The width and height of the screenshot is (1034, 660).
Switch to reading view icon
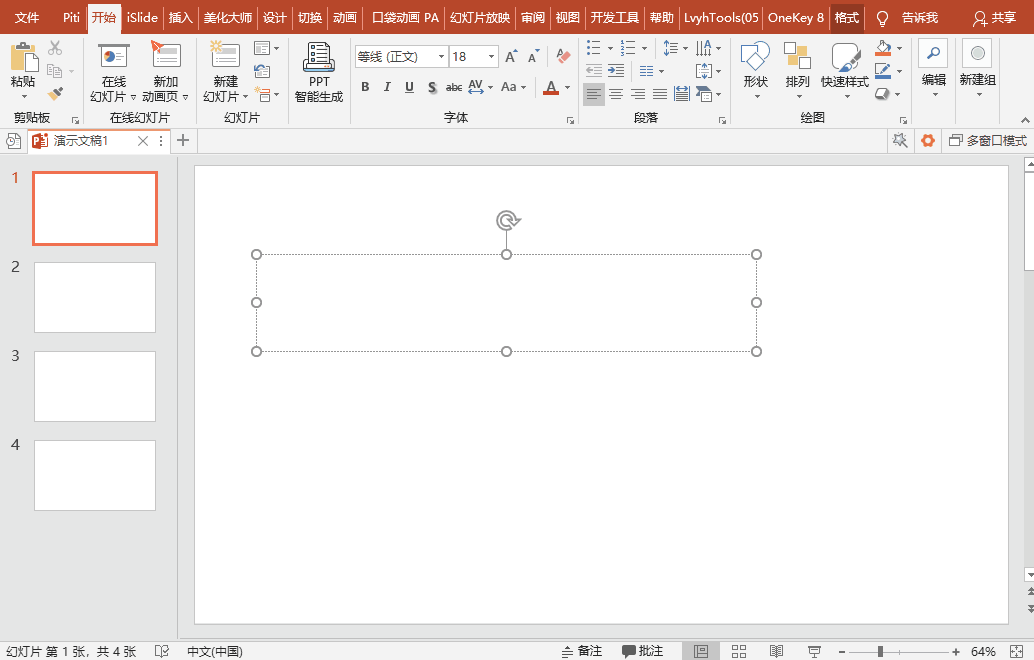coord(776,651)
